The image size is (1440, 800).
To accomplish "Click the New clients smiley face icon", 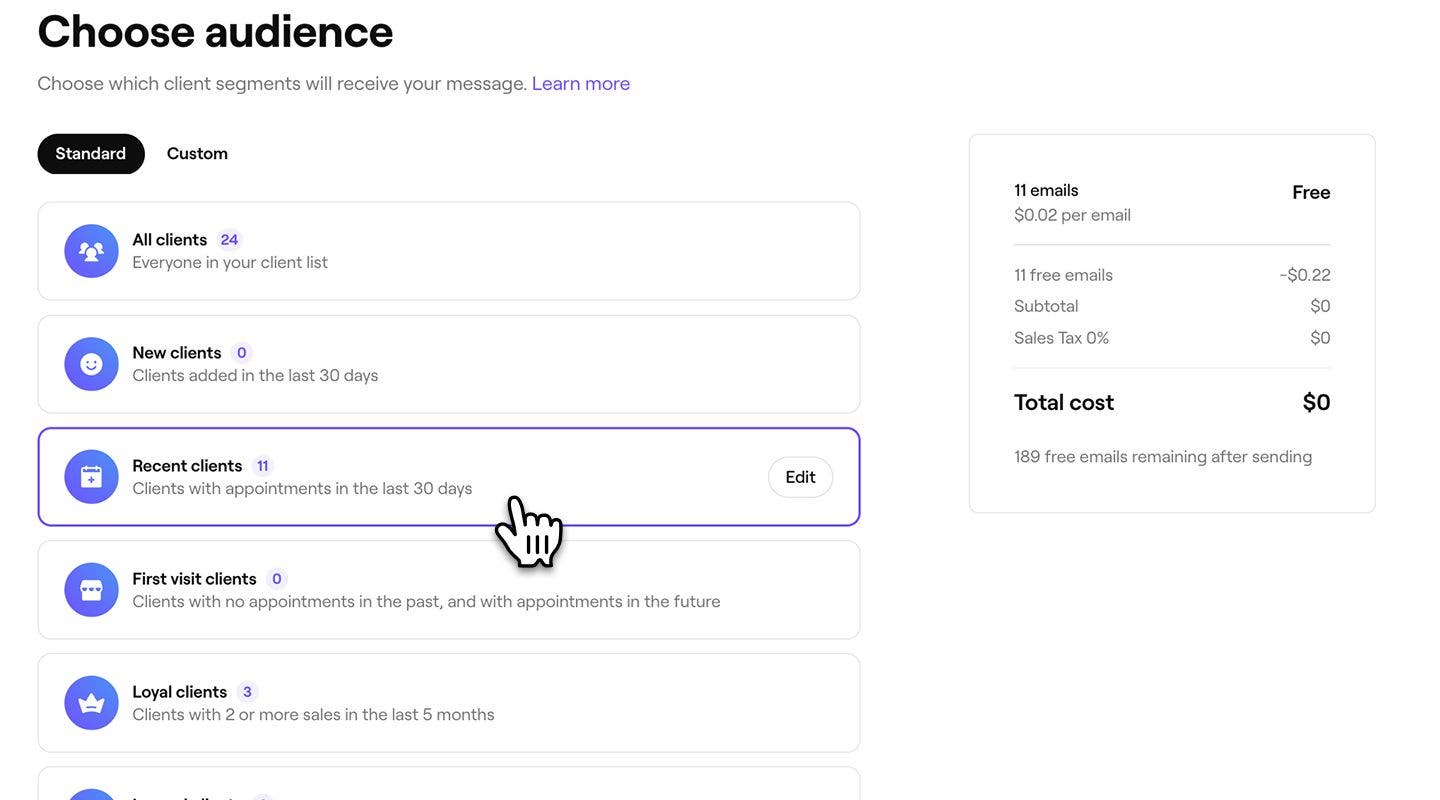I will pos(91,364).
